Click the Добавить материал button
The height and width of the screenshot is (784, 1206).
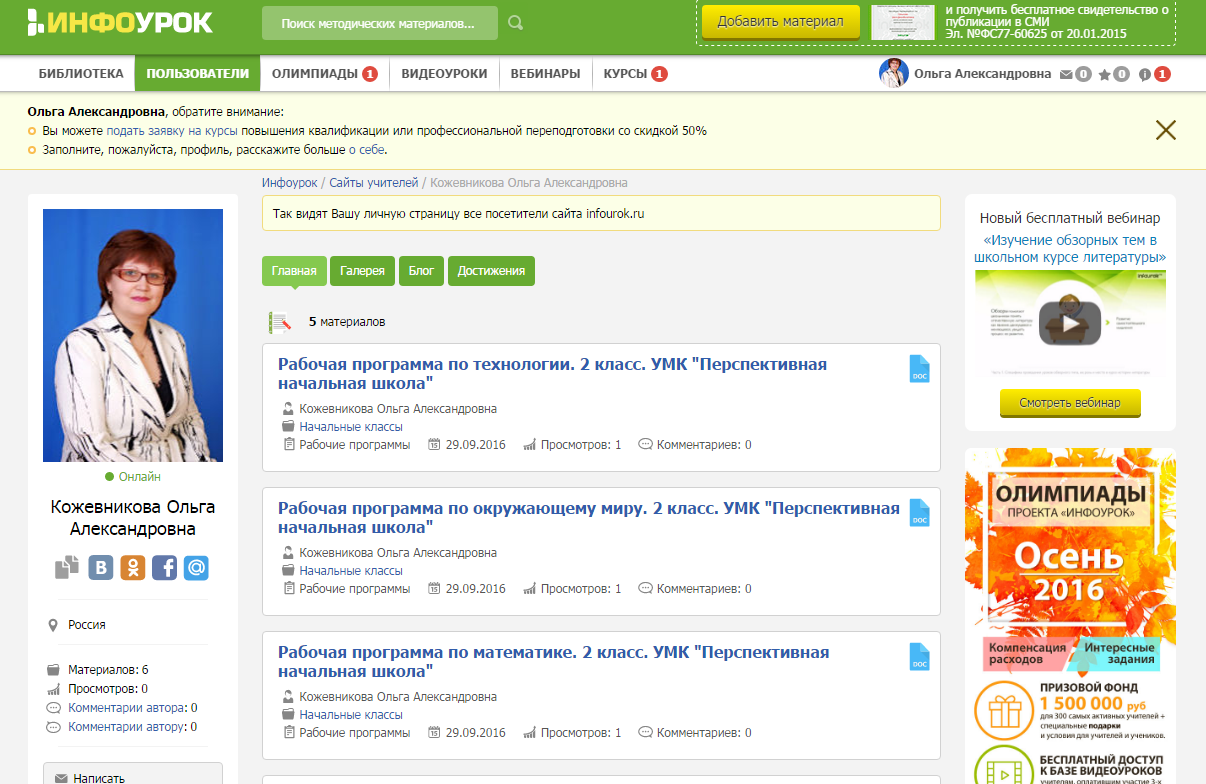(x=779, y=21)
